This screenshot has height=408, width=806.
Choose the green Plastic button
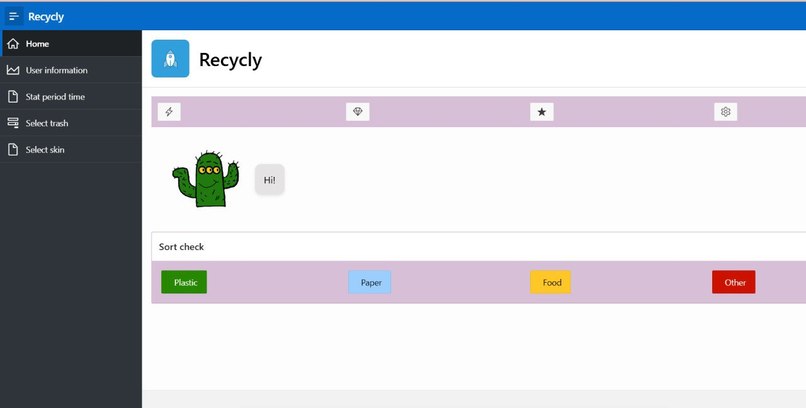coord(184,282)
